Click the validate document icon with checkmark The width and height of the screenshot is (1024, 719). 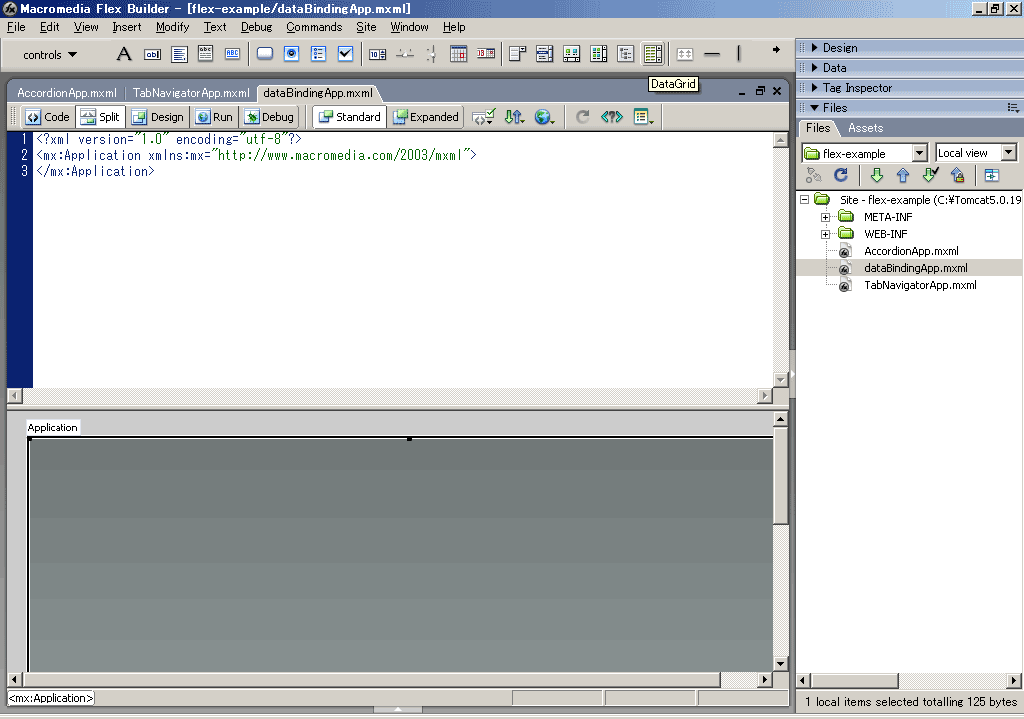click(x=484, y=117)
